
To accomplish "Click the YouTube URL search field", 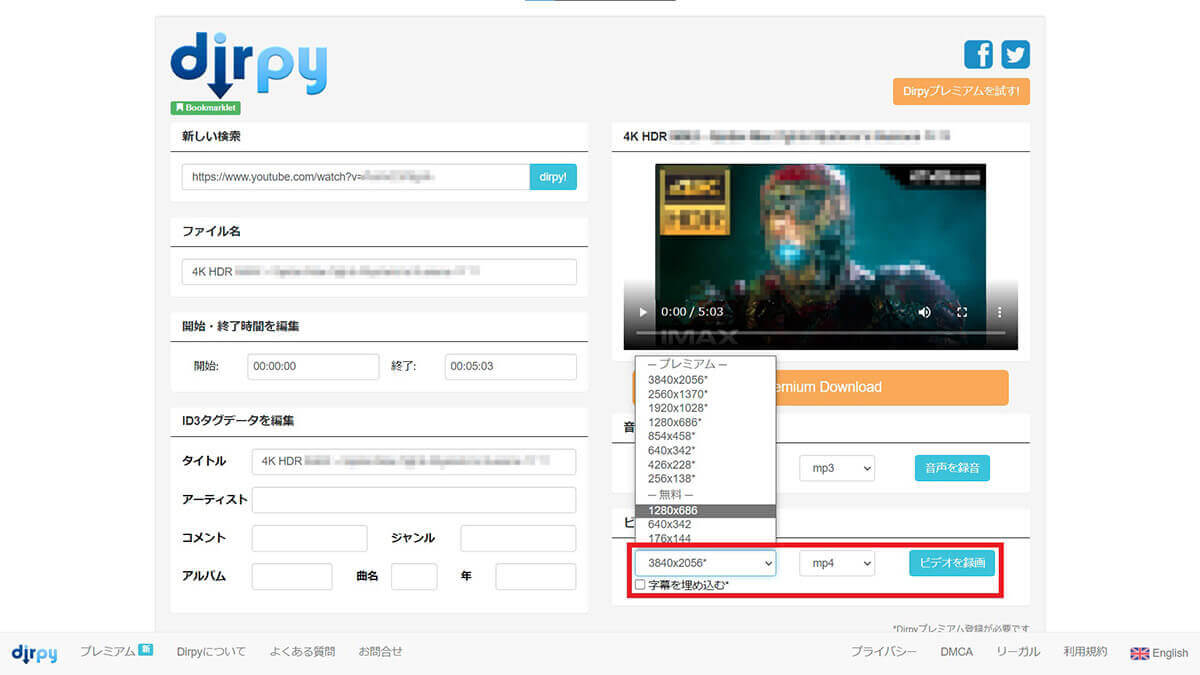I will pos(355,177).
